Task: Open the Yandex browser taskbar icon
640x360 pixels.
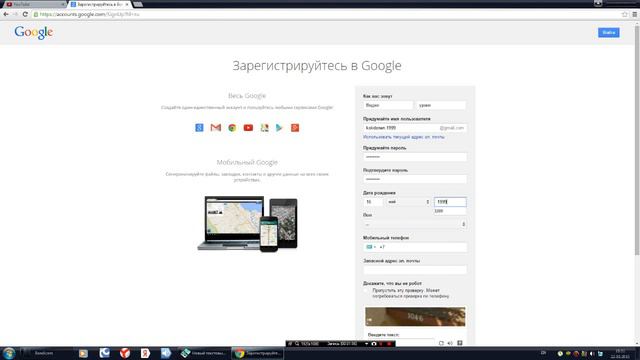Action: (125, 353)
